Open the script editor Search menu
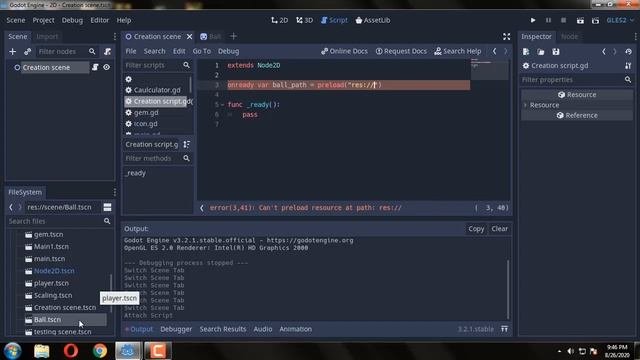Image resolution: width=640 pixels, height=360 pixels. point(154,51)
